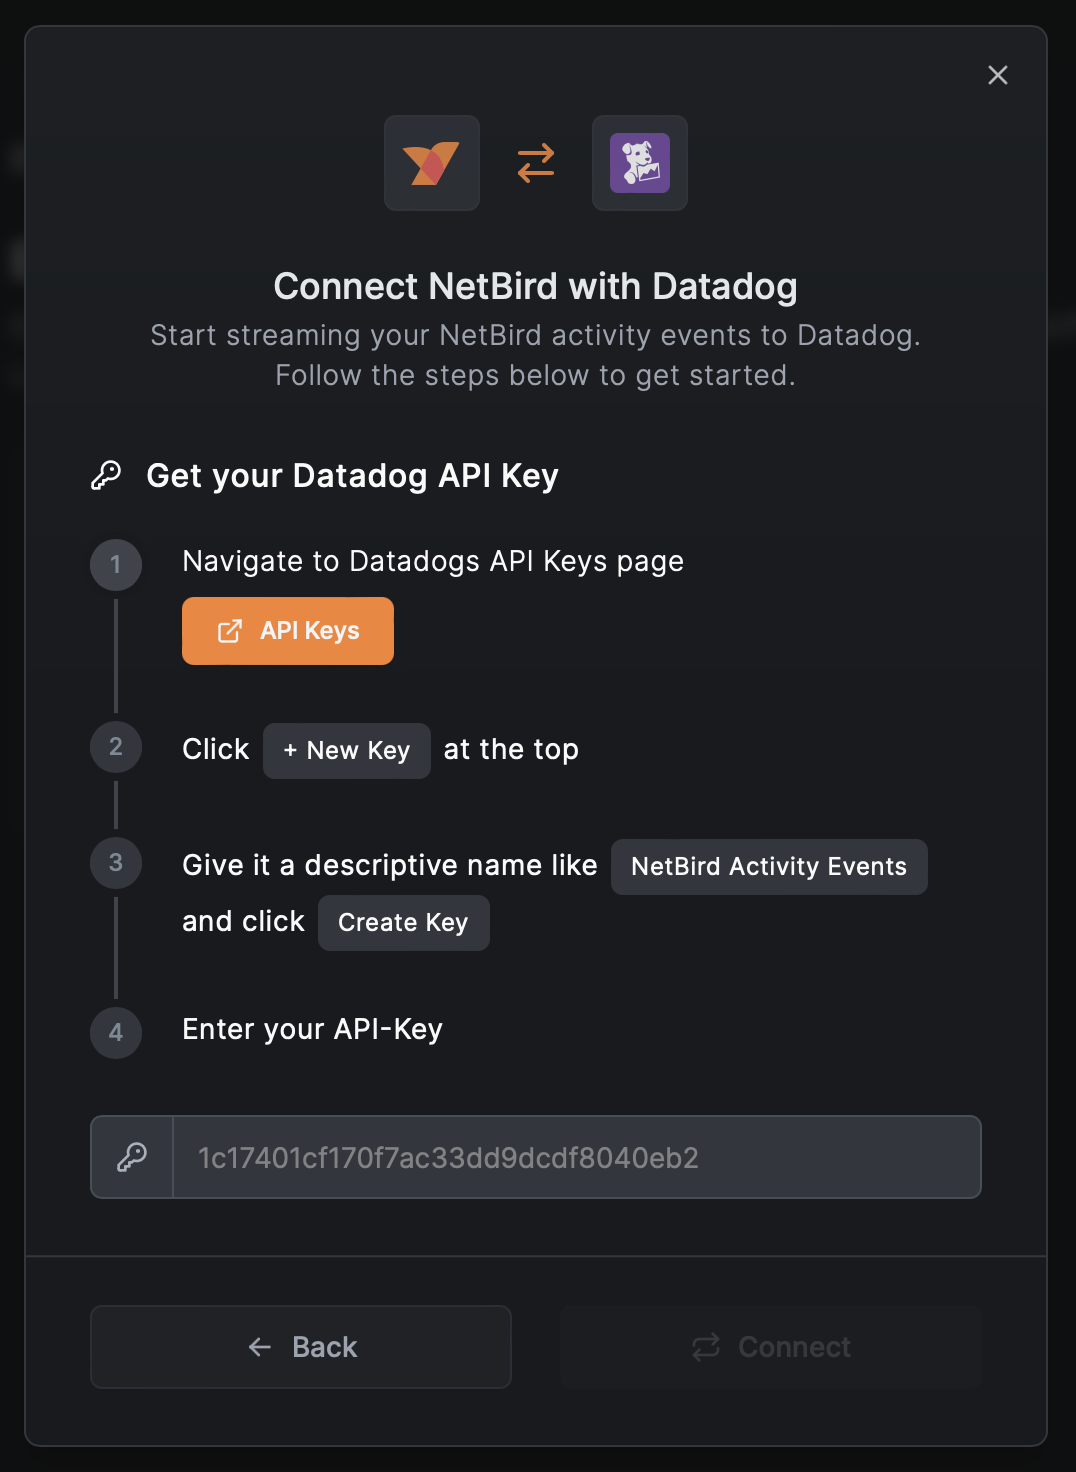Click the Back button
The image size is (1076, 1472).
300,1347
